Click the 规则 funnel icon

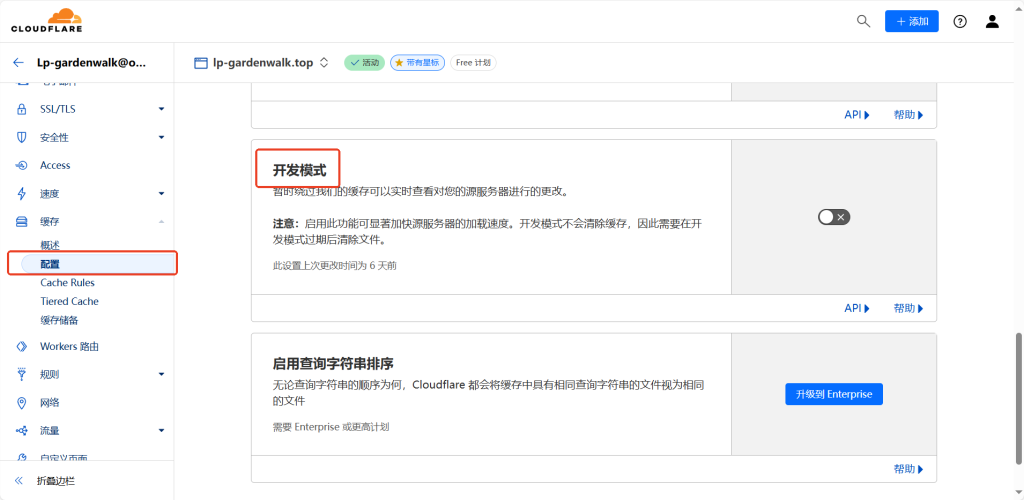point(22,375)
